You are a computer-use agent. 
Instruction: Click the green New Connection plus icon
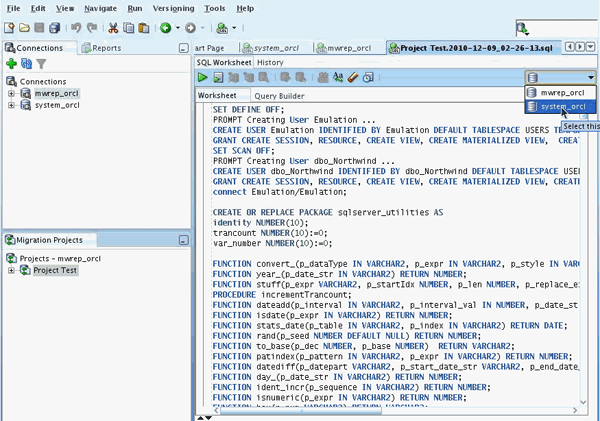11,63
